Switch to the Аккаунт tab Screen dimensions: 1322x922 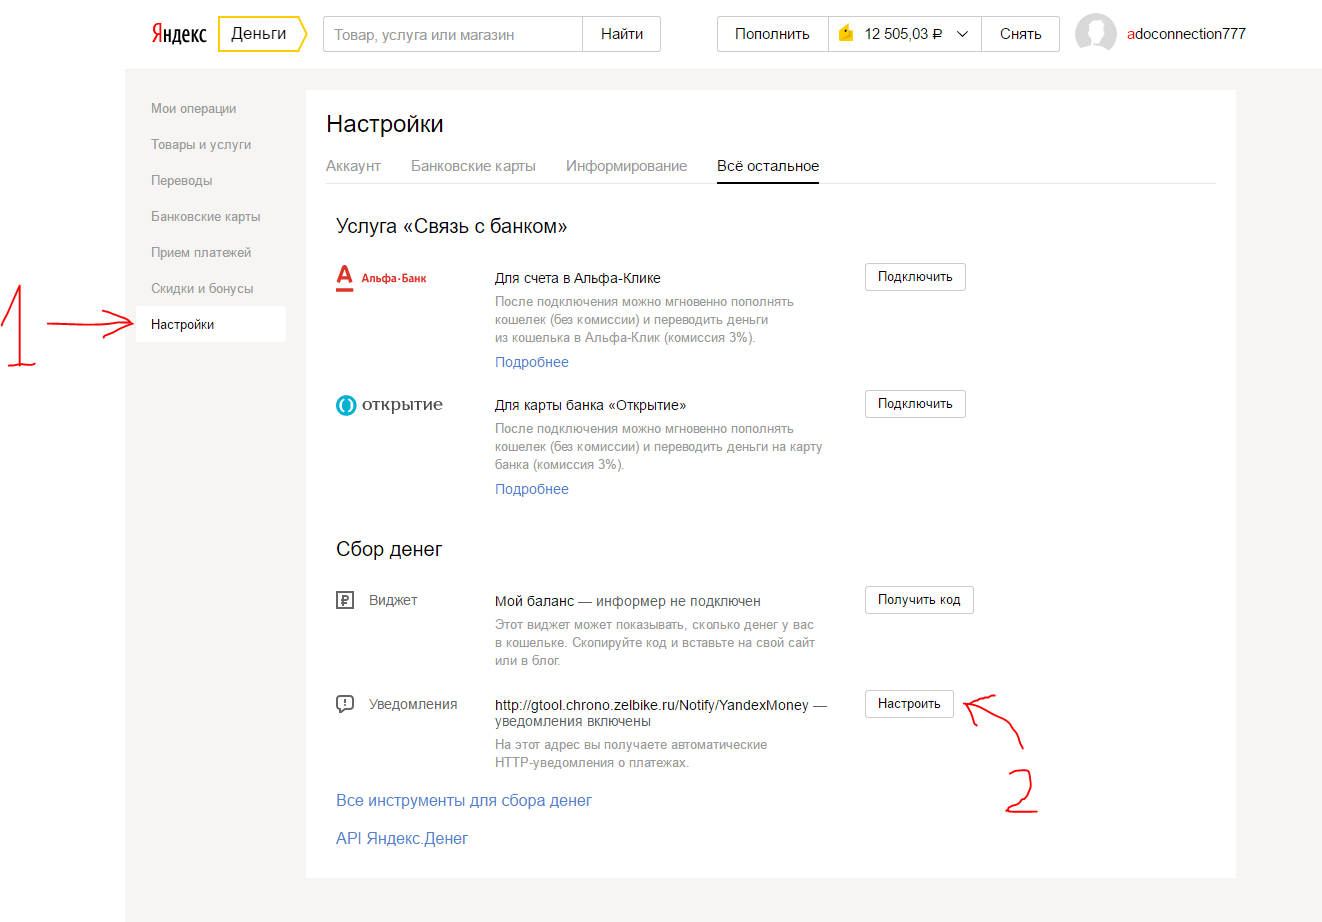coord(353,166)
